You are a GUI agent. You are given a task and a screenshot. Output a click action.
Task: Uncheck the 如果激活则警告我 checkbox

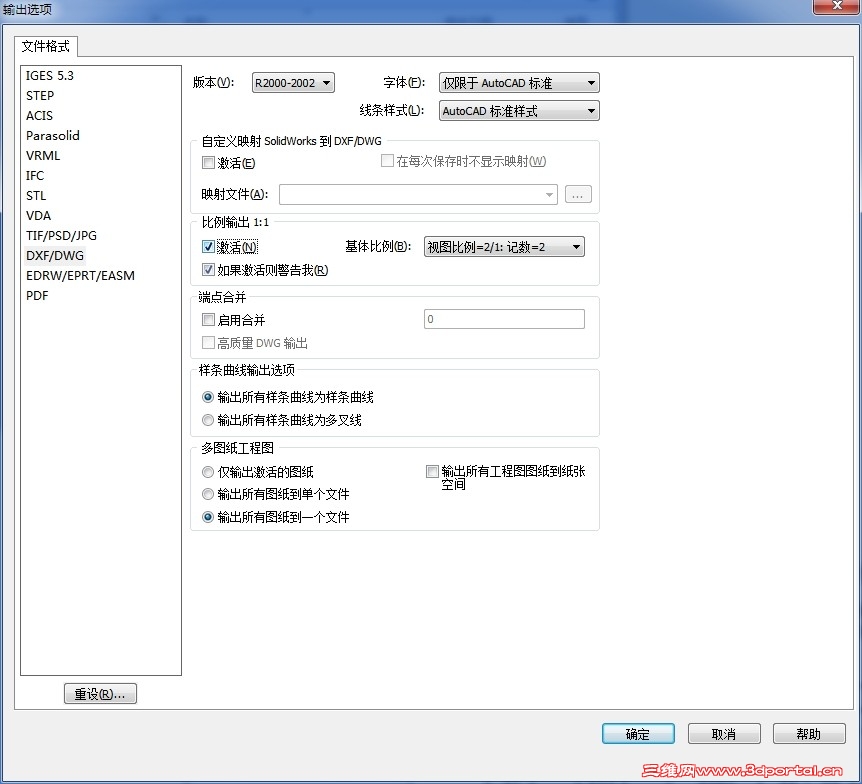pos(208,270)
